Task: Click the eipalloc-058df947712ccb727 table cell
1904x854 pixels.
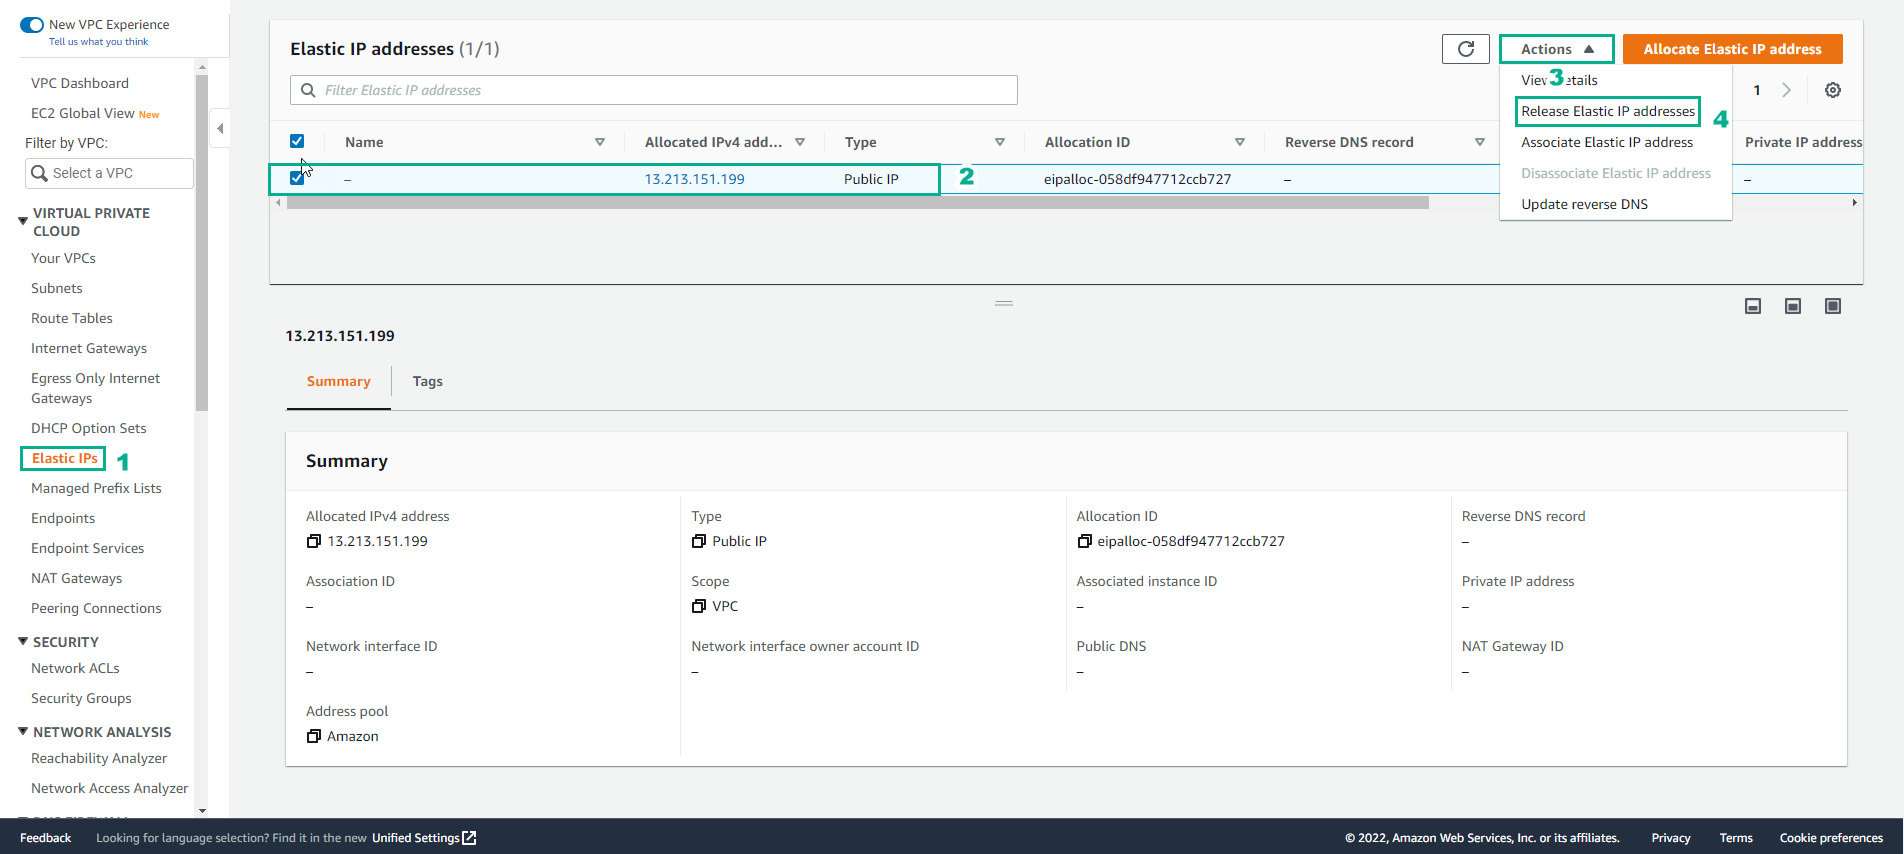Action: (x=1137, y=179)
